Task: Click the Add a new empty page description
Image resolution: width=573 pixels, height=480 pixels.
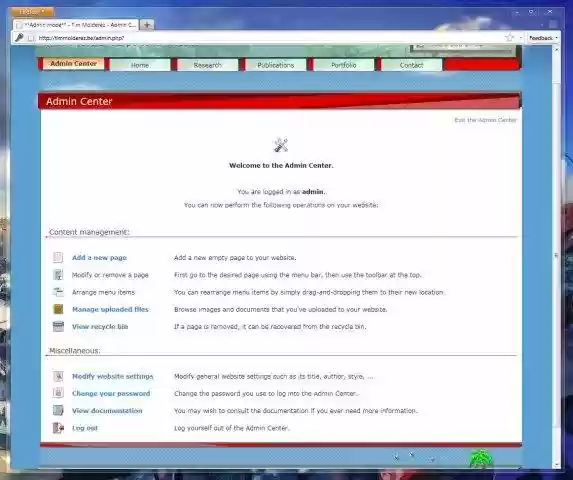Action: (x=235, y=258)
